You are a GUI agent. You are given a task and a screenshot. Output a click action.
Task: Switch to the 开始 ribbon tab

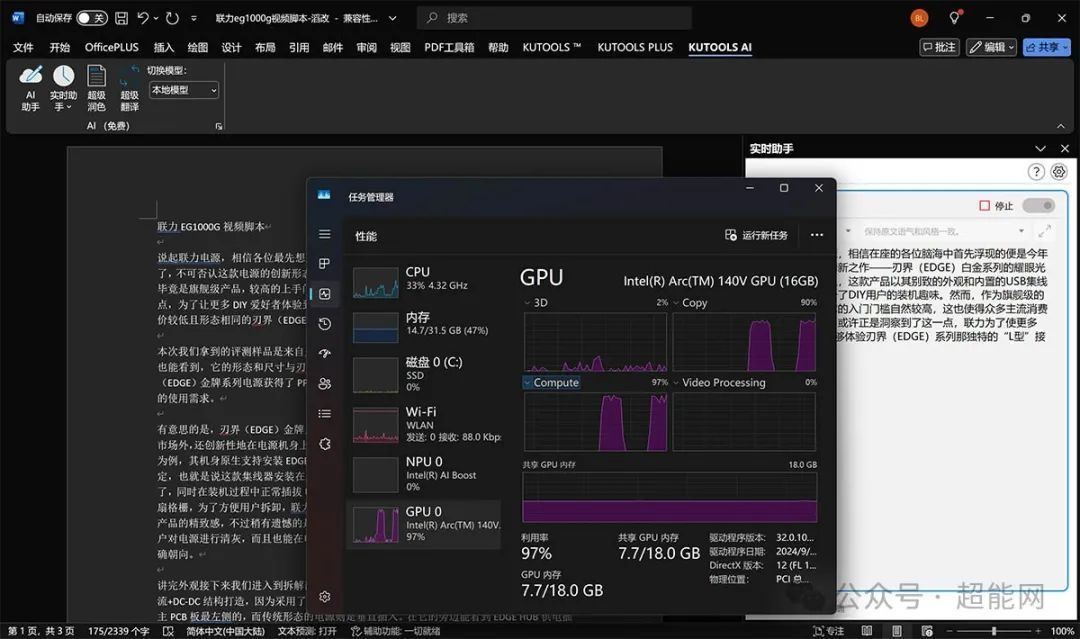pyautogui.click(x=59, y=47)
